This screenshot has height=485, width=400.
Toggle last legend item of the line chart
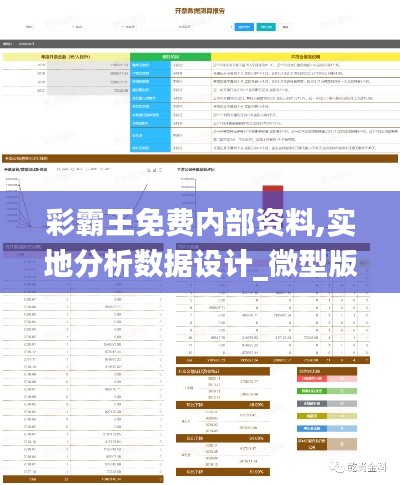point(105,170)
